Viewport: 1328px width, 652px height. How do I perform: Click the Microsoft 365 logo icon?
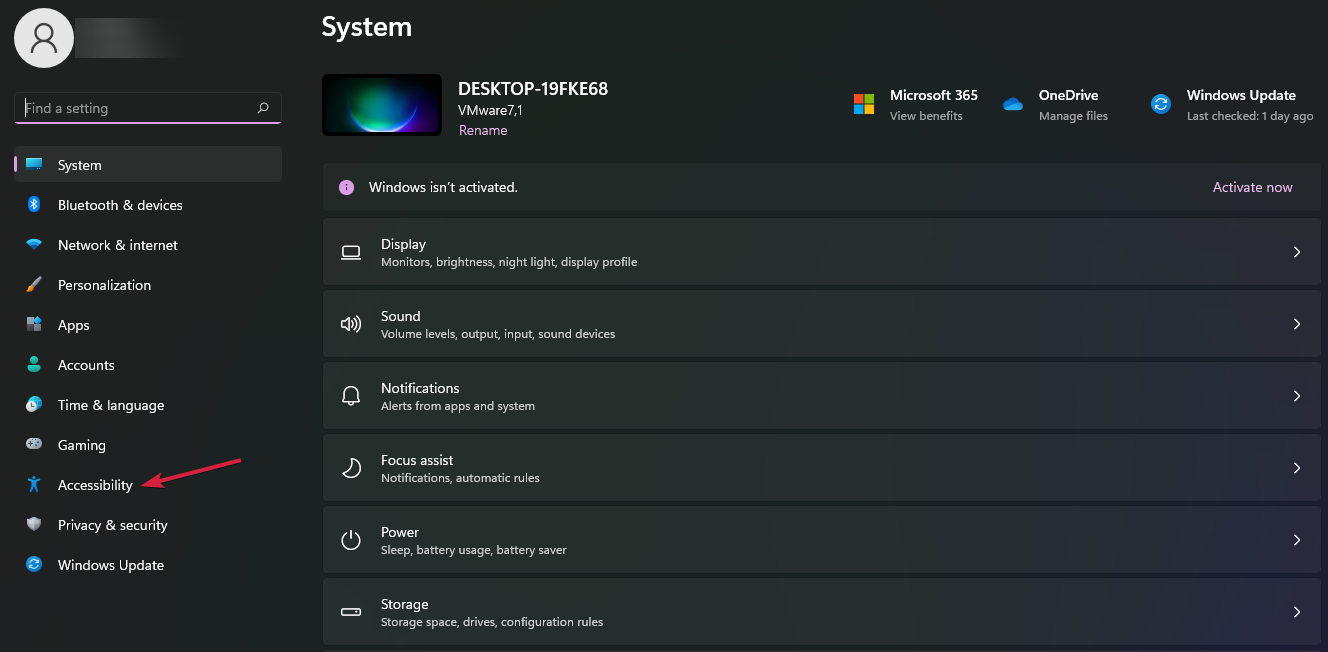[864, 104]
